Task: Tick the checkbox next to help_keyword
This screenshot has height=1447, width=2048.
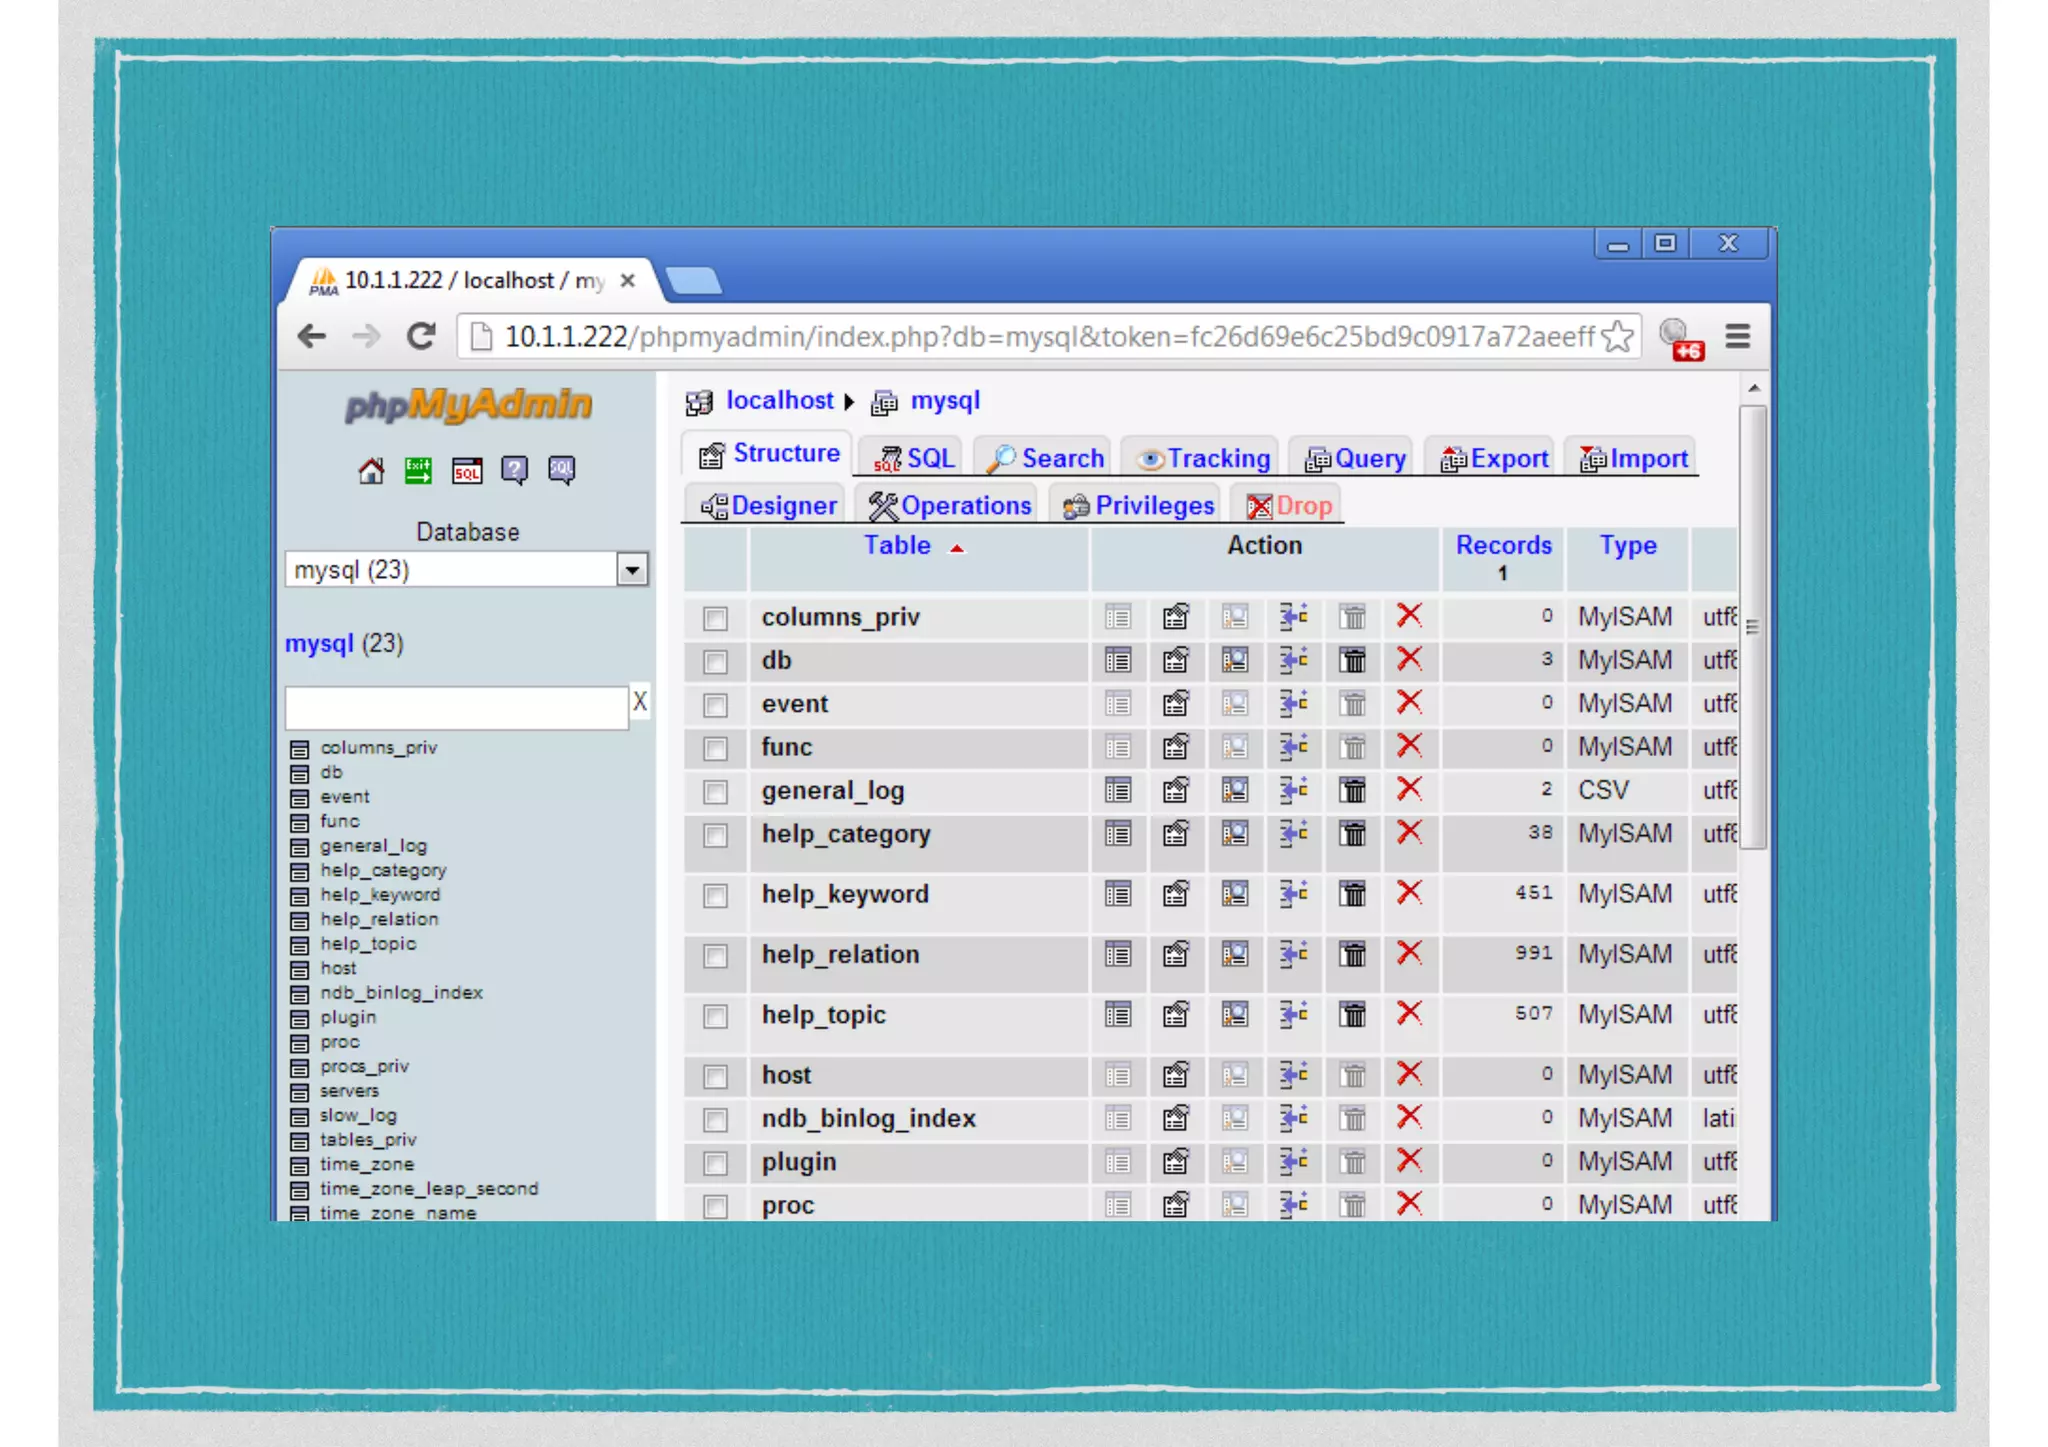Action: tap(715, 895)
